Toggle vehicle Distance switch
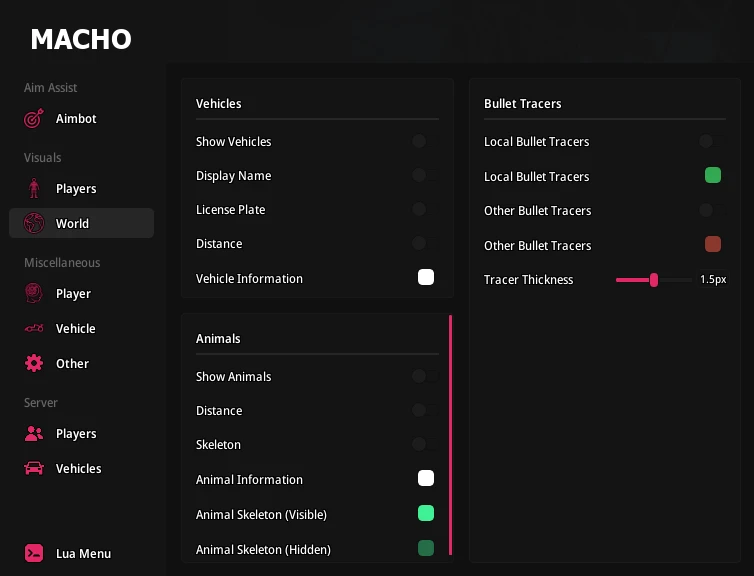The height and width of the screenshot is (576, 754). (x=426, y=243)
